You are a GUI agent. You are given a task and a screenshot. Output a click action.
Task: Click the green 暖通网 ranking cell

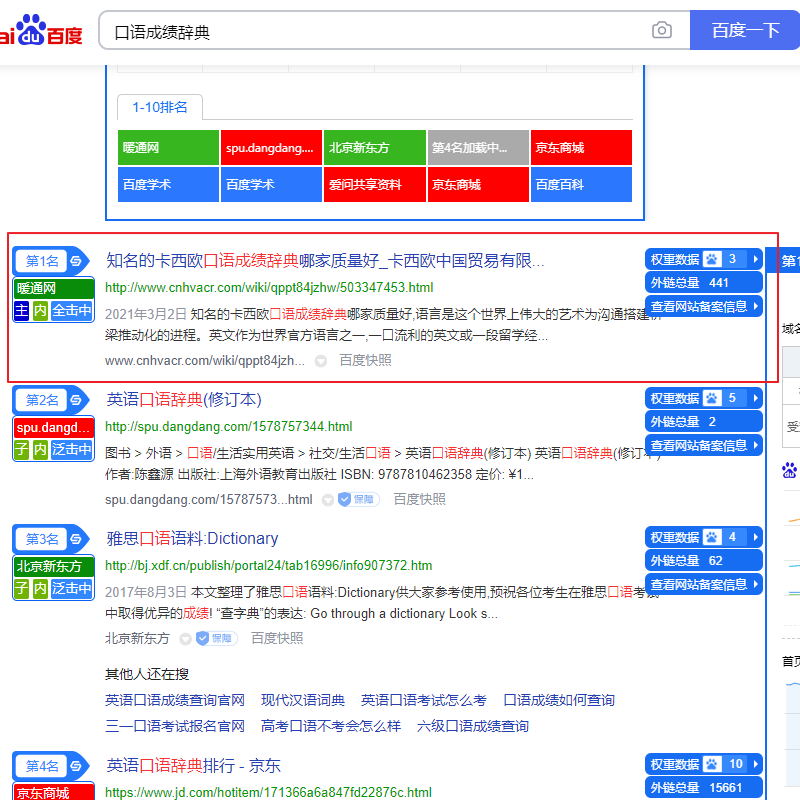click(x=168, y=147)
